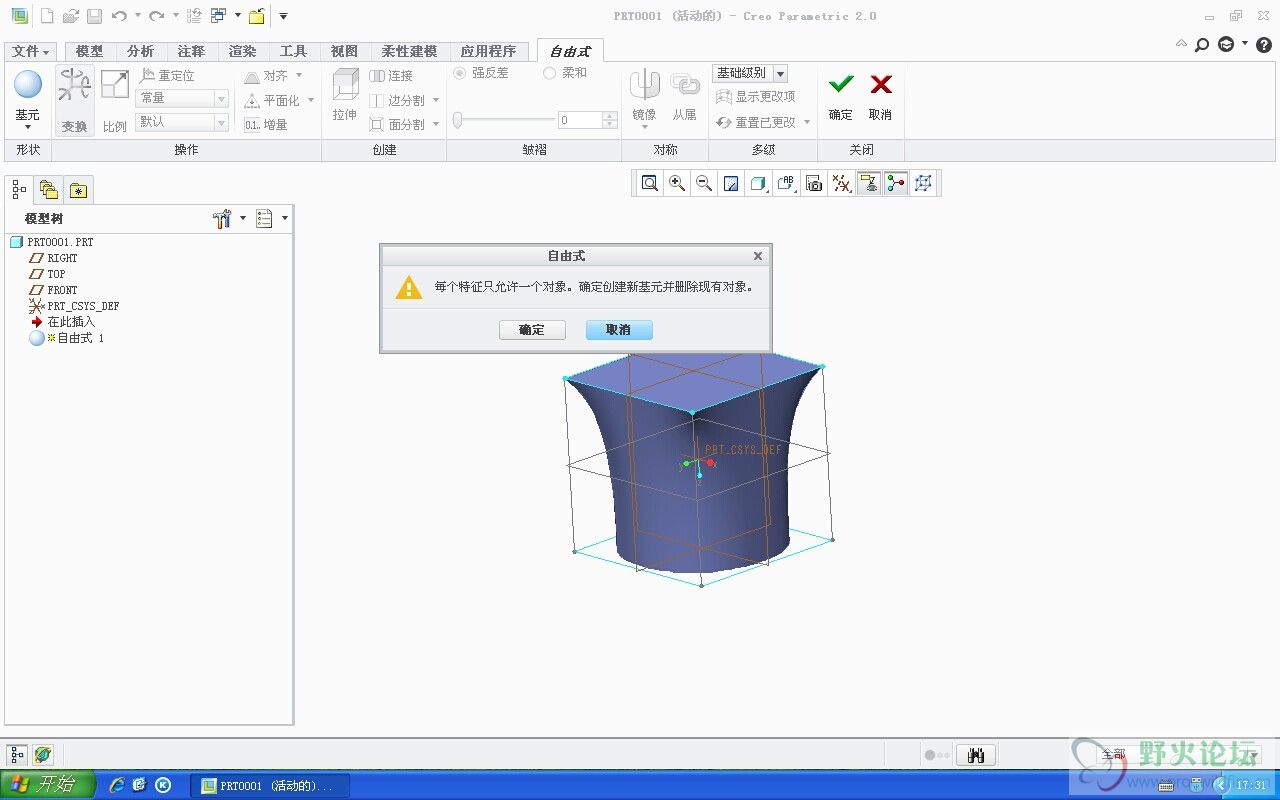Select the 比例 scale tool
This screenshot has height=800, width=1280.
[115, 100]
